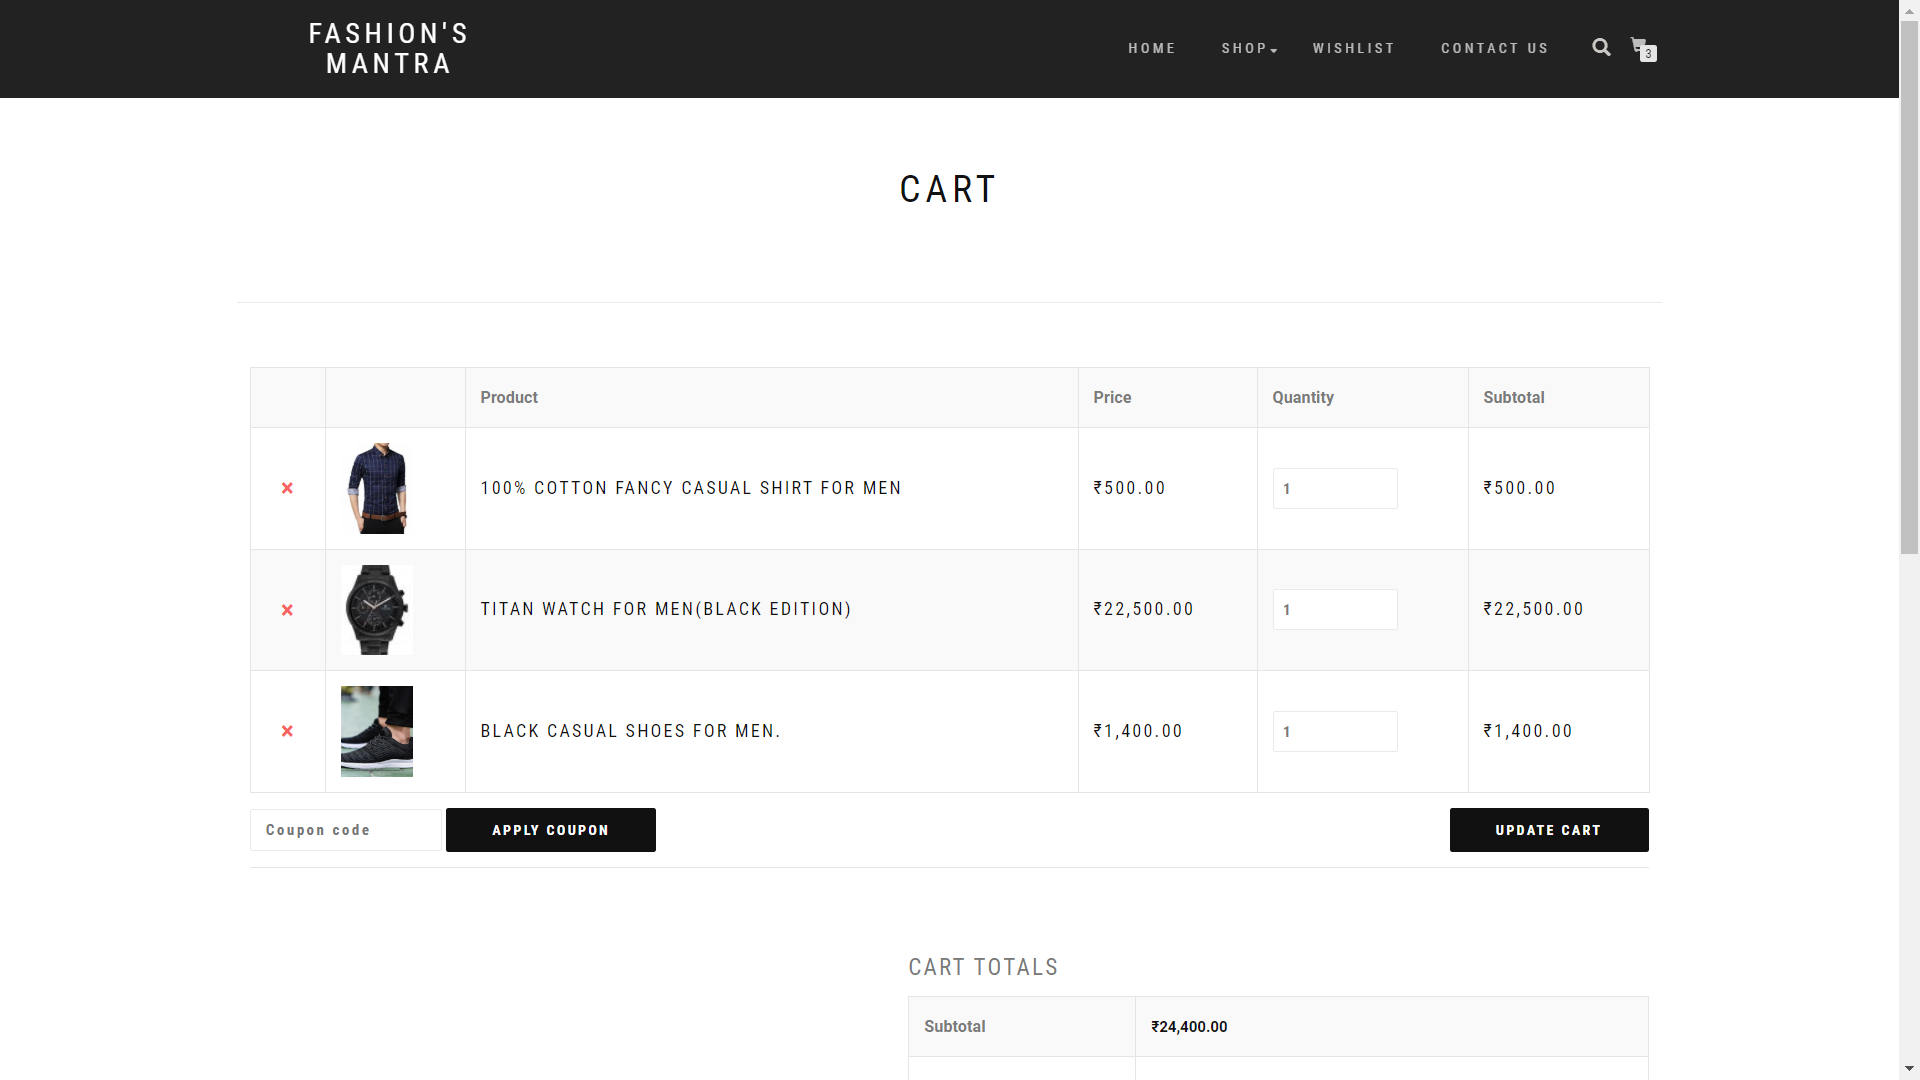Focus the Coupon code field
The width and height of the screenshot is (1920, 1080).
345,830
